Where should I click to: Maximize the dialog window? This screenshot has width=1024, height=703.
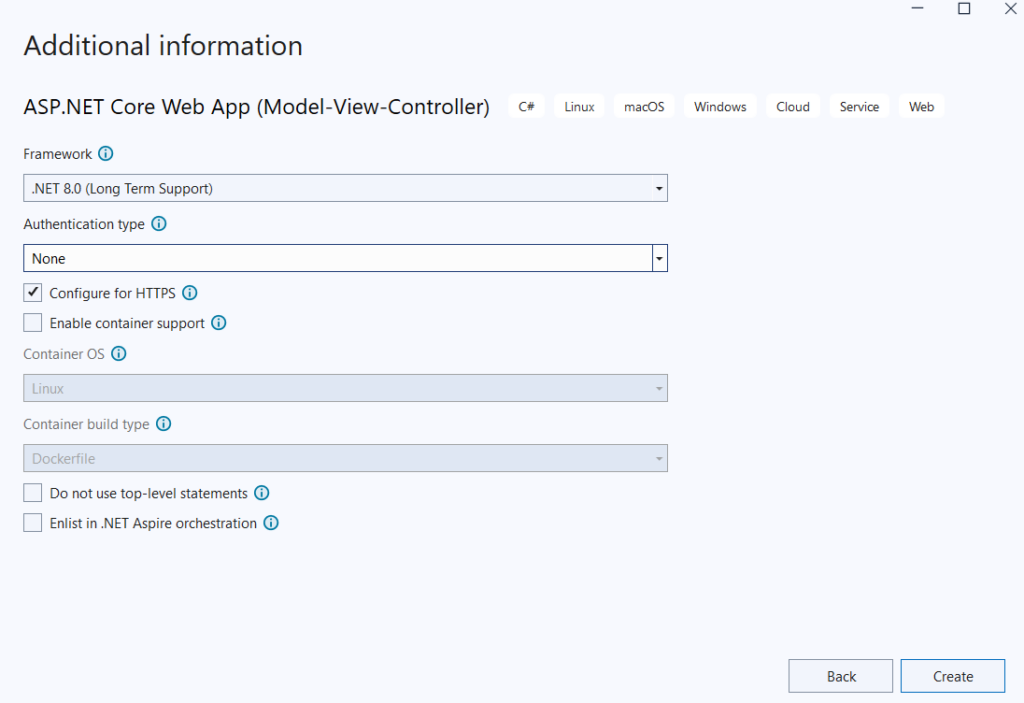tap(964, 8)
